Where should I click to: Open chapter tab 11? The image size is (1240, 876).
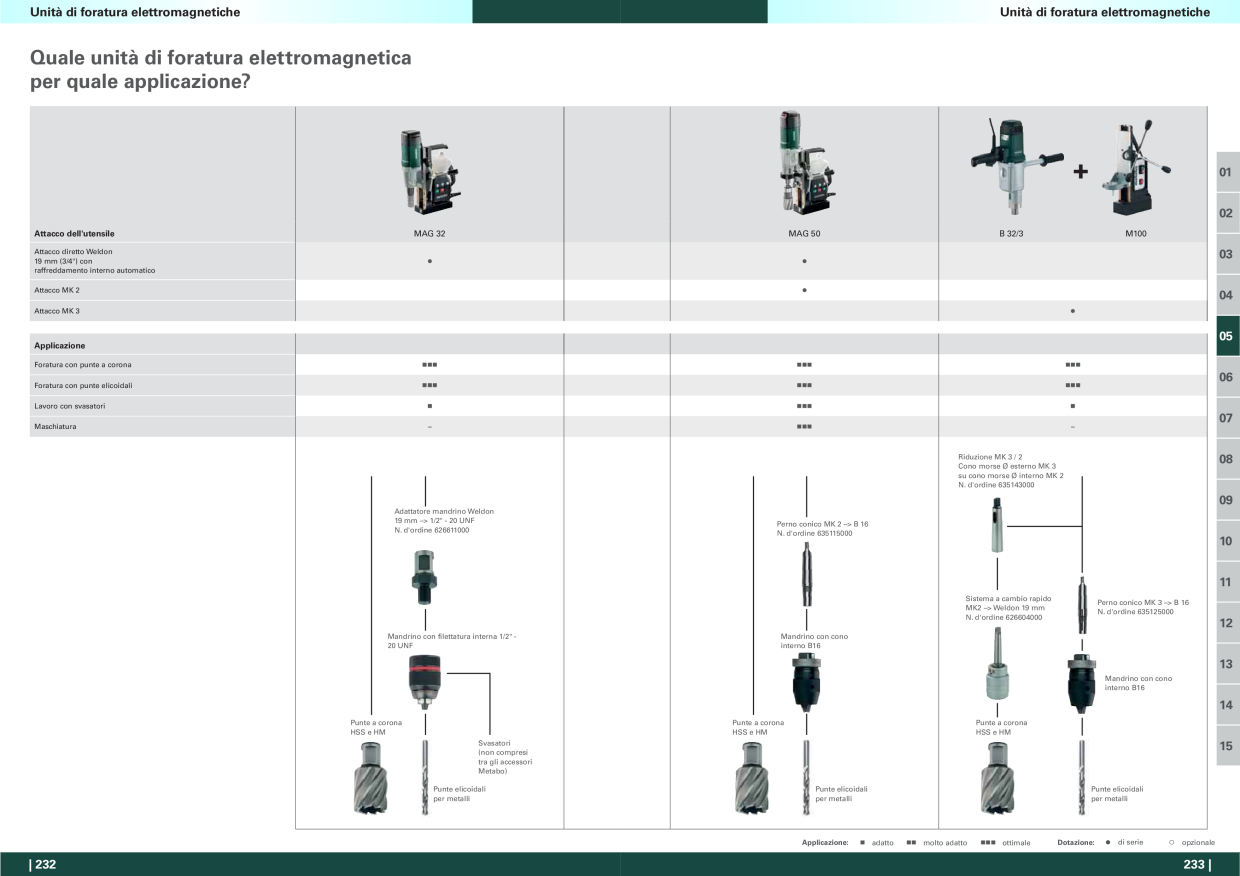point(1227,582)
